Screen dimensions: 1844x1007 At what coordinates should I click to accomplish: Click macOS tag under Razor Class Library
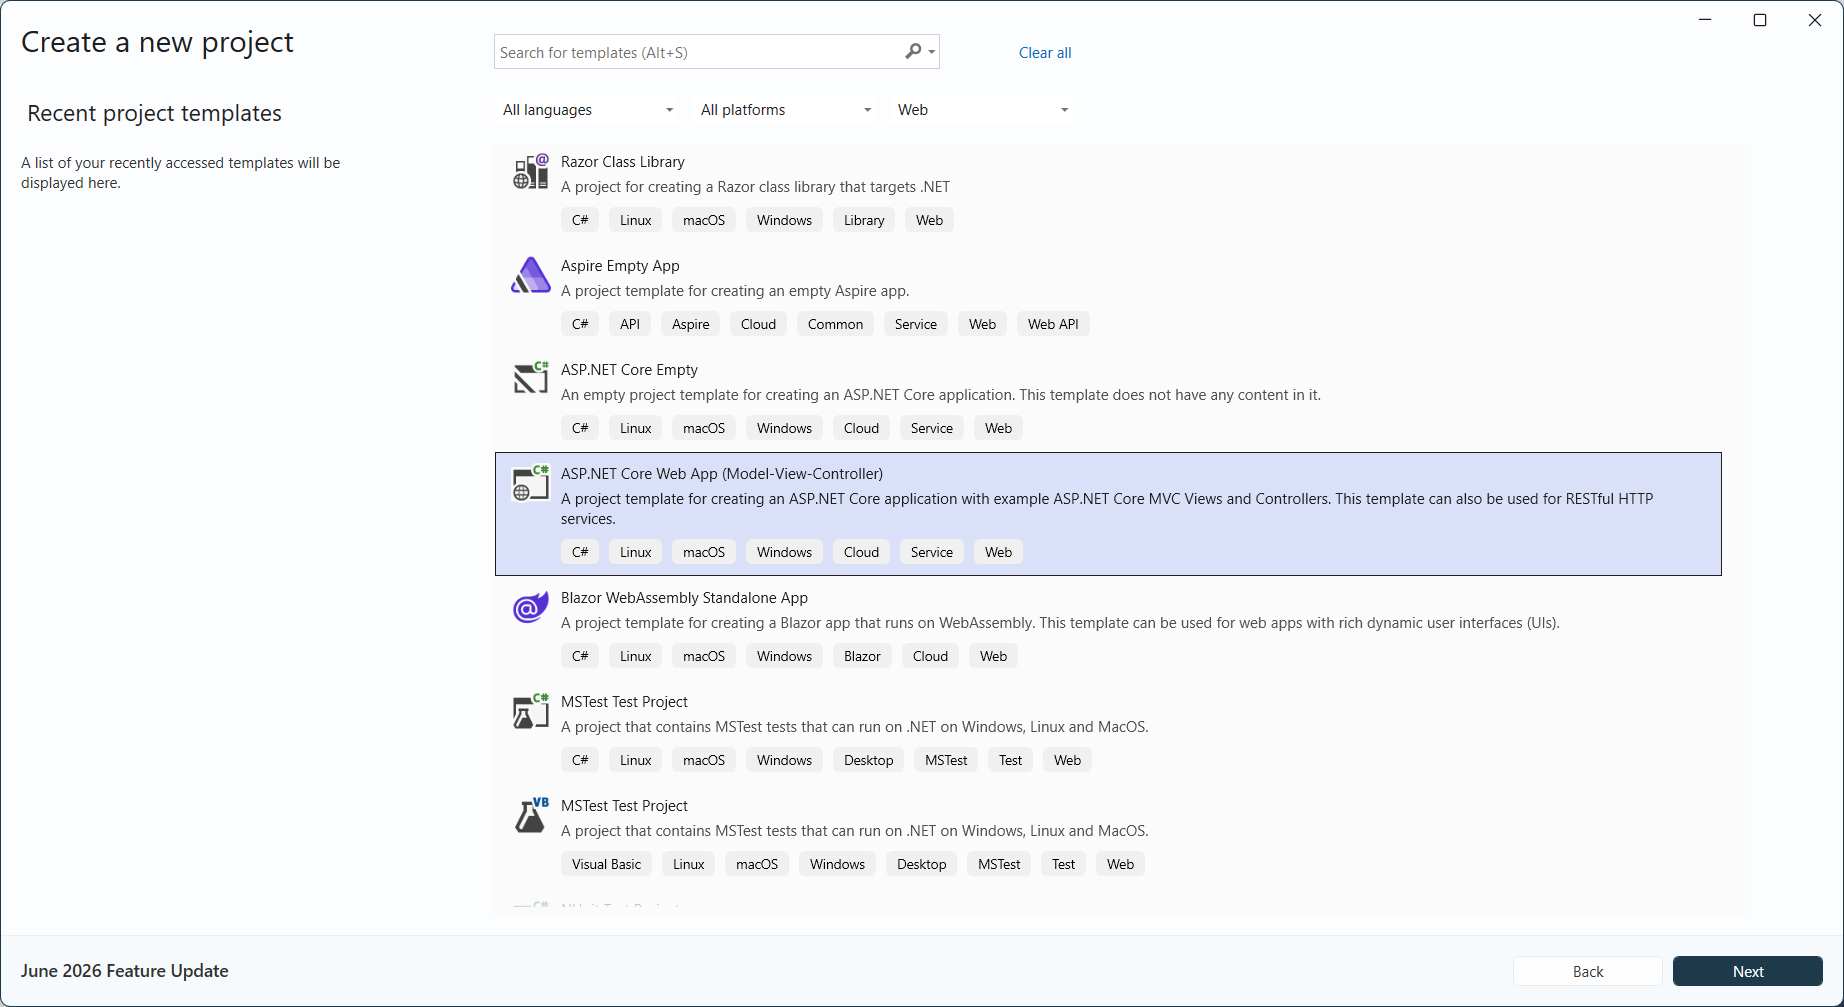click(704, 220)
